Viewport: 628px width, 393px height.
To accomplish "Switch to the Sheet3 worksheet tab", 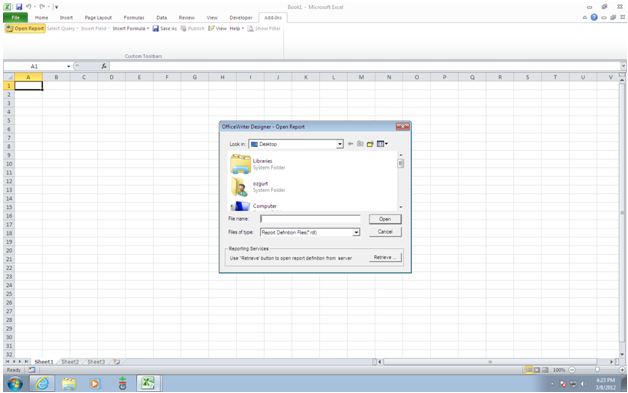I will point(96,362).
